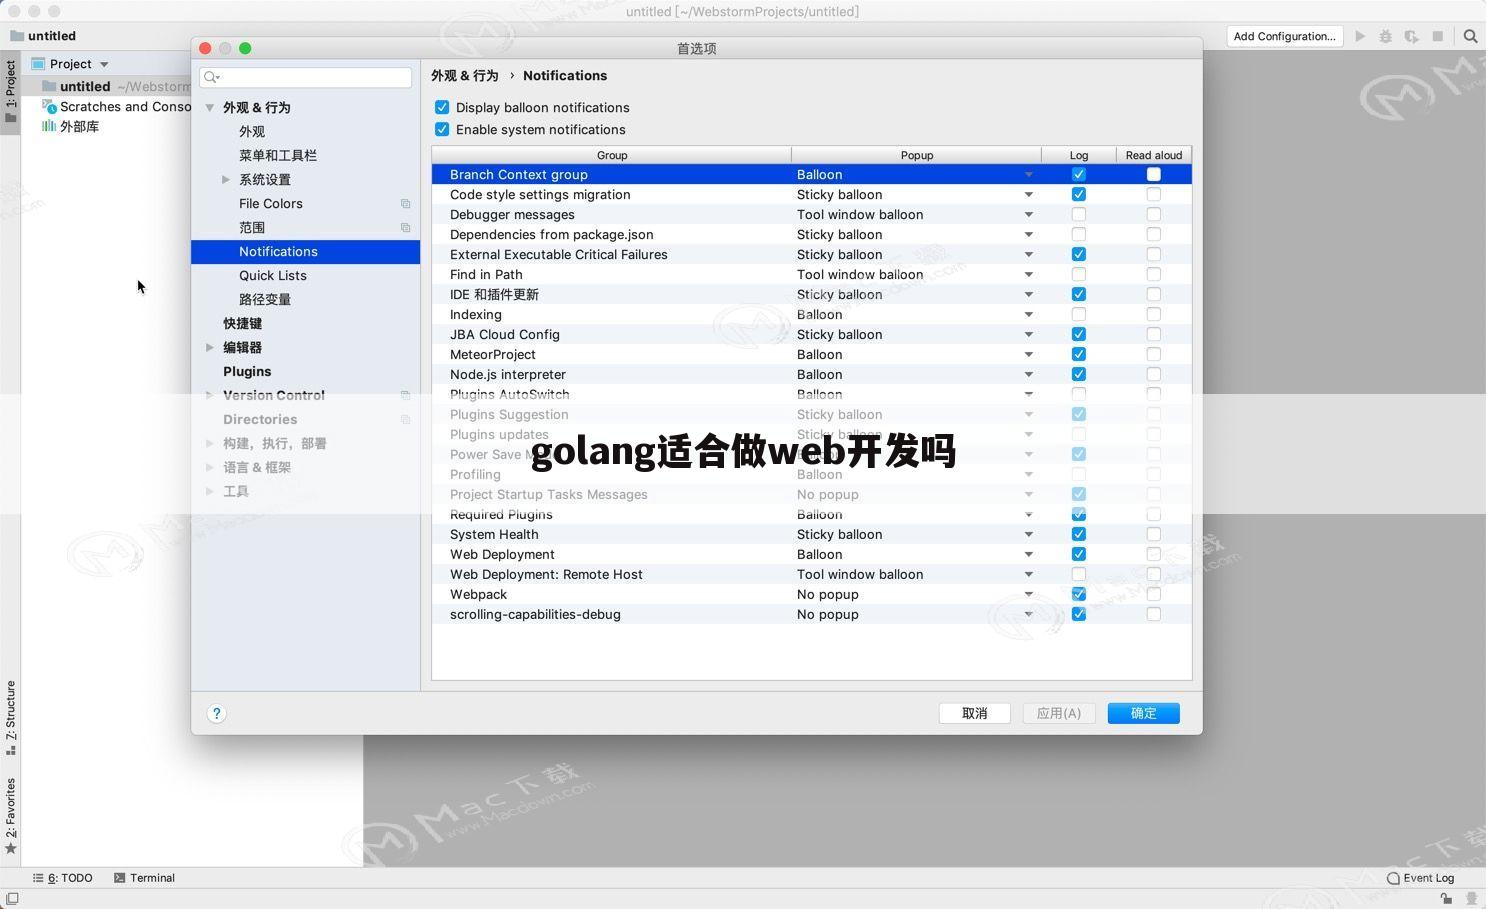
Task: Check Log for Debugger messages
Action: [x=1078, y=214]
